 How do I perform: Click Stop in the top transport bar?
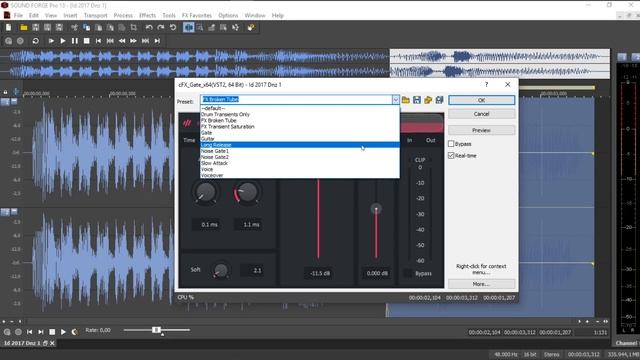[x=87, y=41]
